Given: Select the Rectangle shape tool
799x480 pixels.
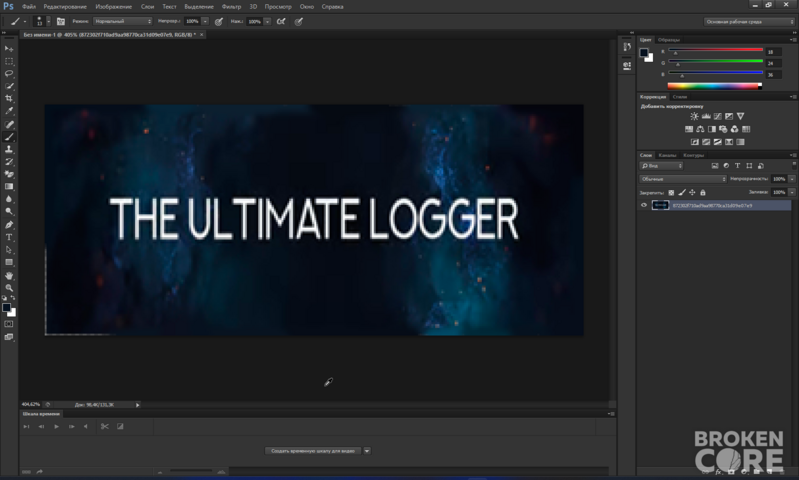Looking at the screenshot, I should (9, 262).
